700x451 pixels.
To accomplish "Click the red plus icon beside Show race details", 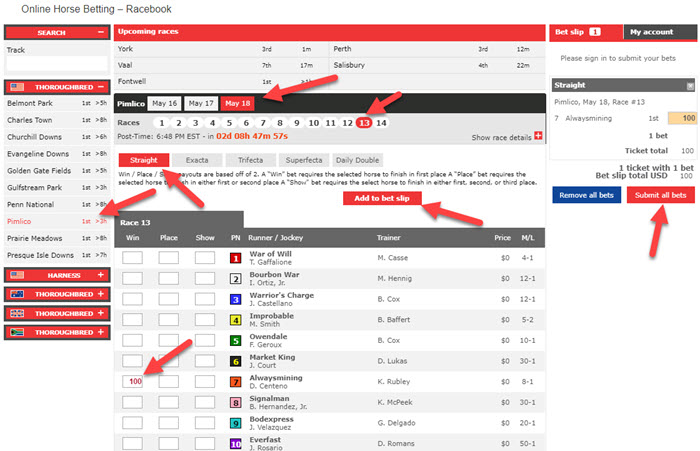I will pos(539,136).
